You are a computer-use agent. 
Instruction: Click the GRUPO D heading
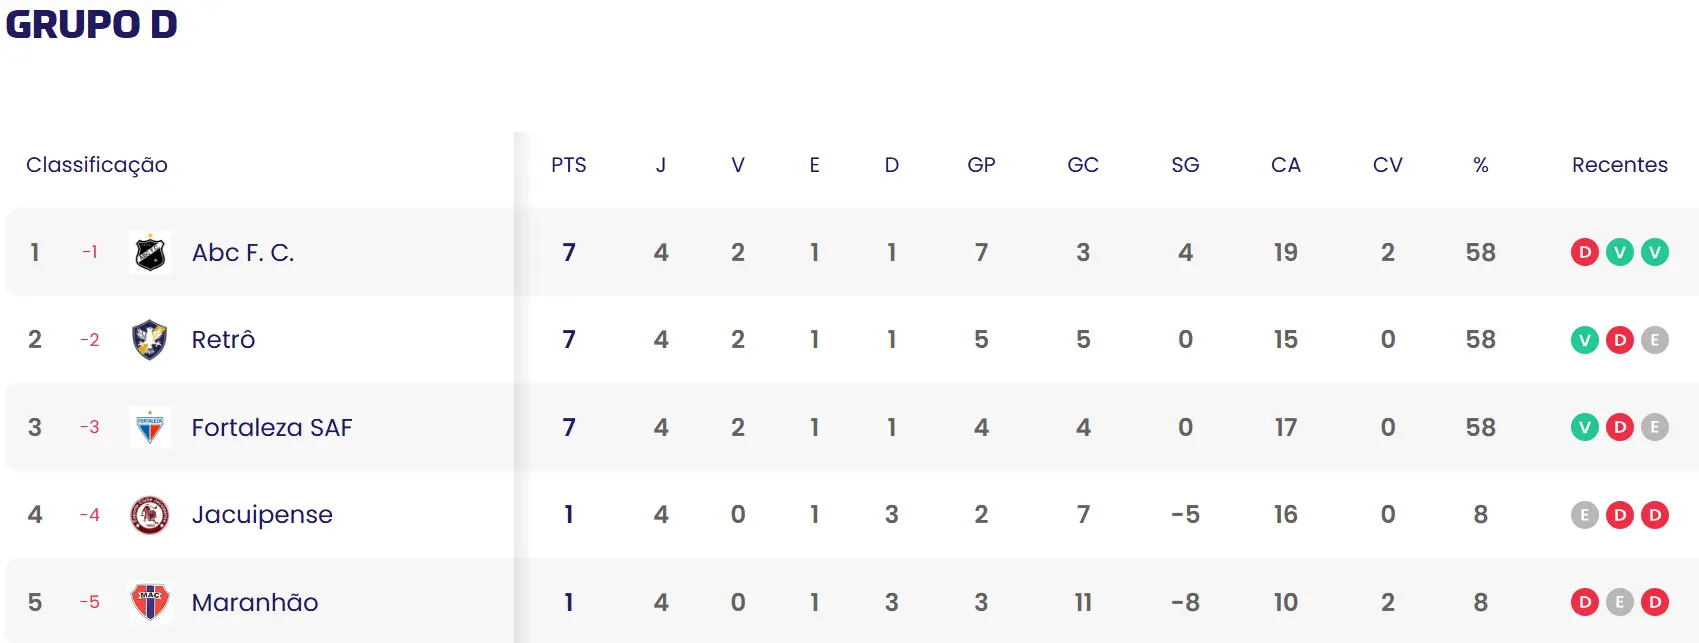coord(92,24)
